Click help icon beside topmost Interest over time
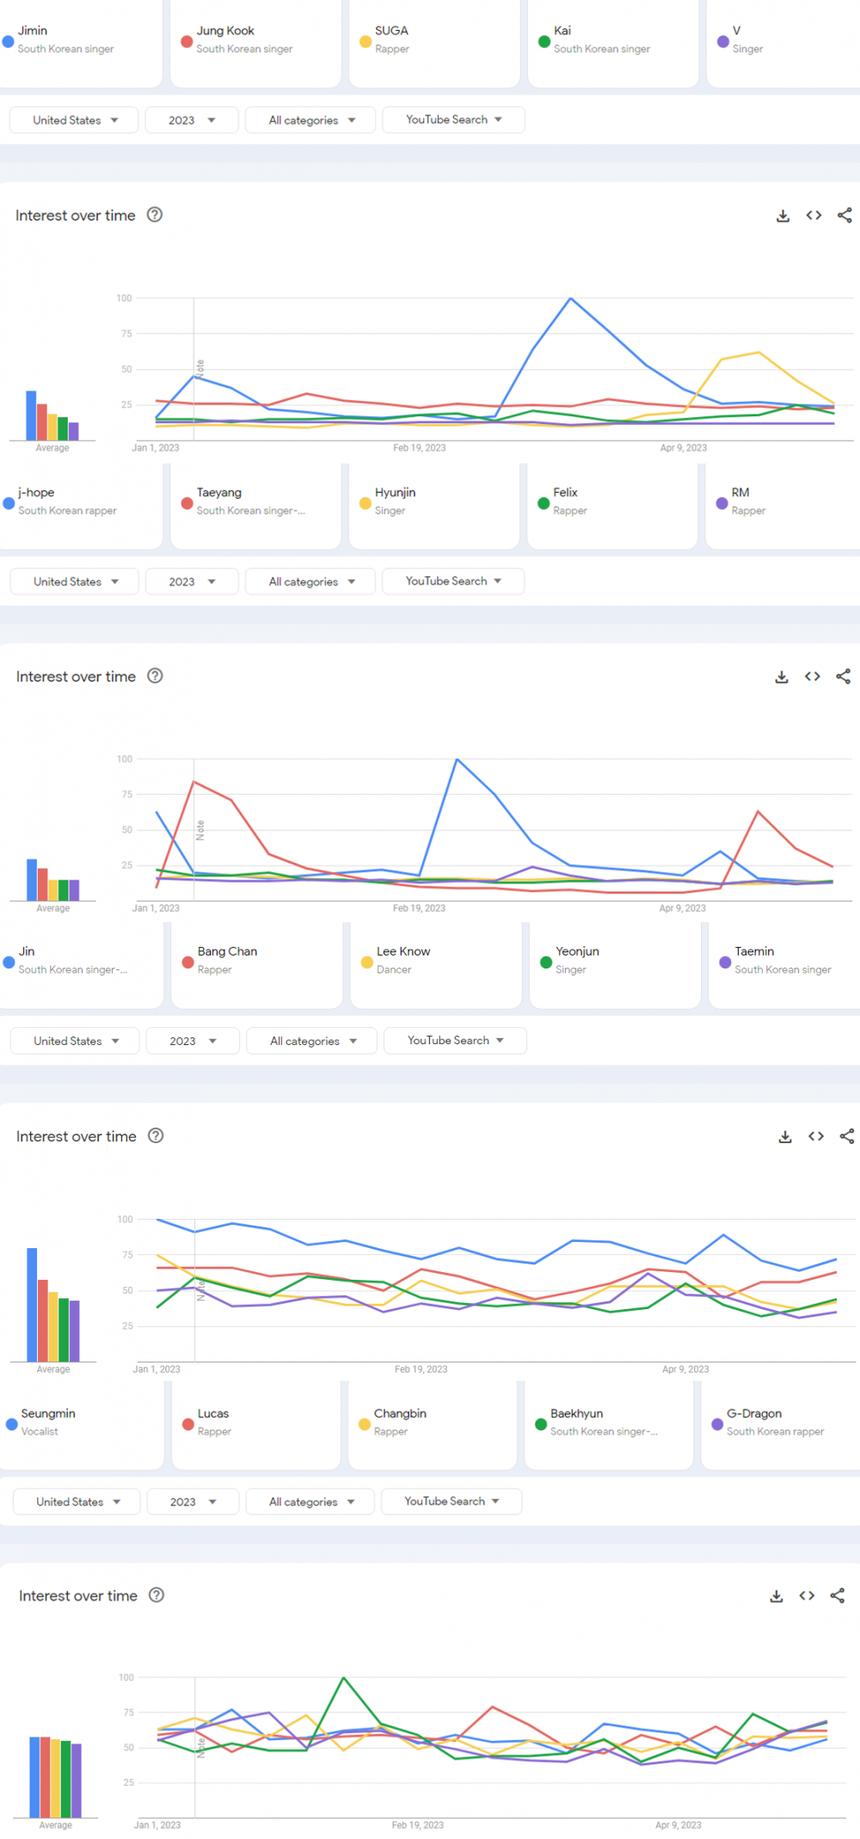Image resolution: width=860 pixels, height=1839 pixels. [155, 215]
